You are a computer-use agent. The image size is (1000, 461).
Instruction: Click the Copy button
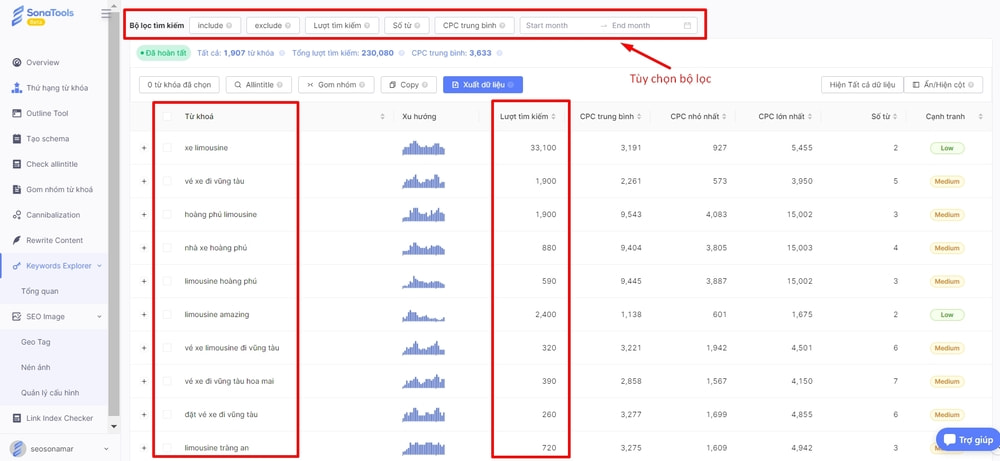coord(408,85)
